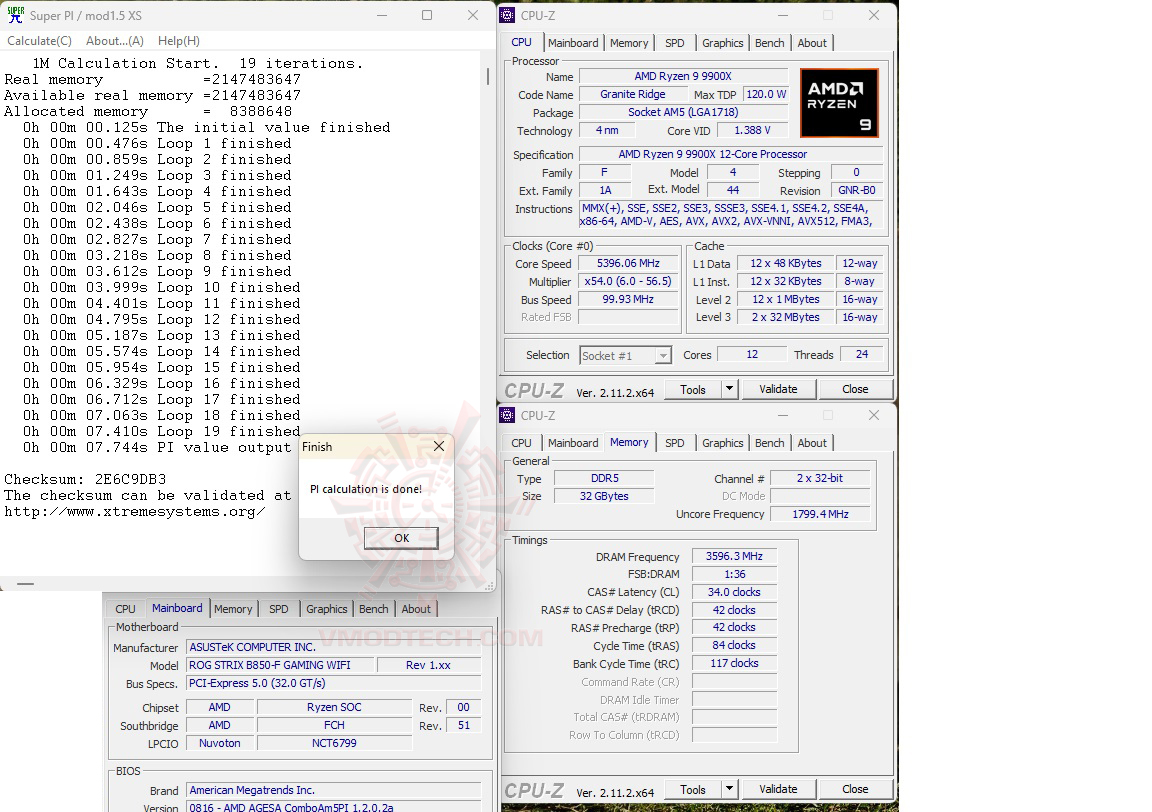
Task: Switch to the Graphics tab in the top window
Action: (x=722, y=43)
